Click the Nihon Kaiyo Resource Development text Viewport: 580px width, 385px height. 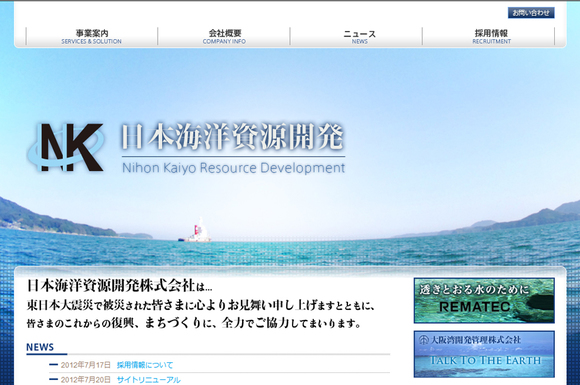233,168
